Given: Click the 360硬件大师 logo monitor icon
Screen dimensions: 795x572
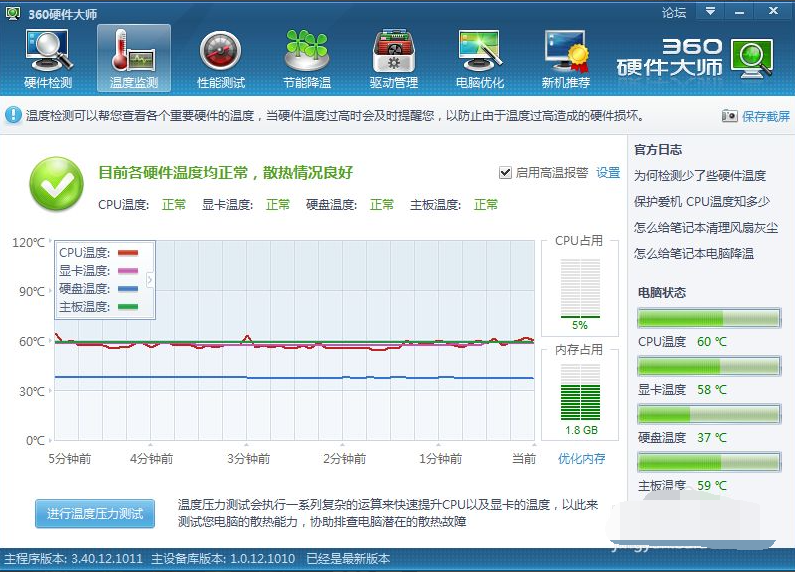Looking at the screenshot, I should click(752, 58).
